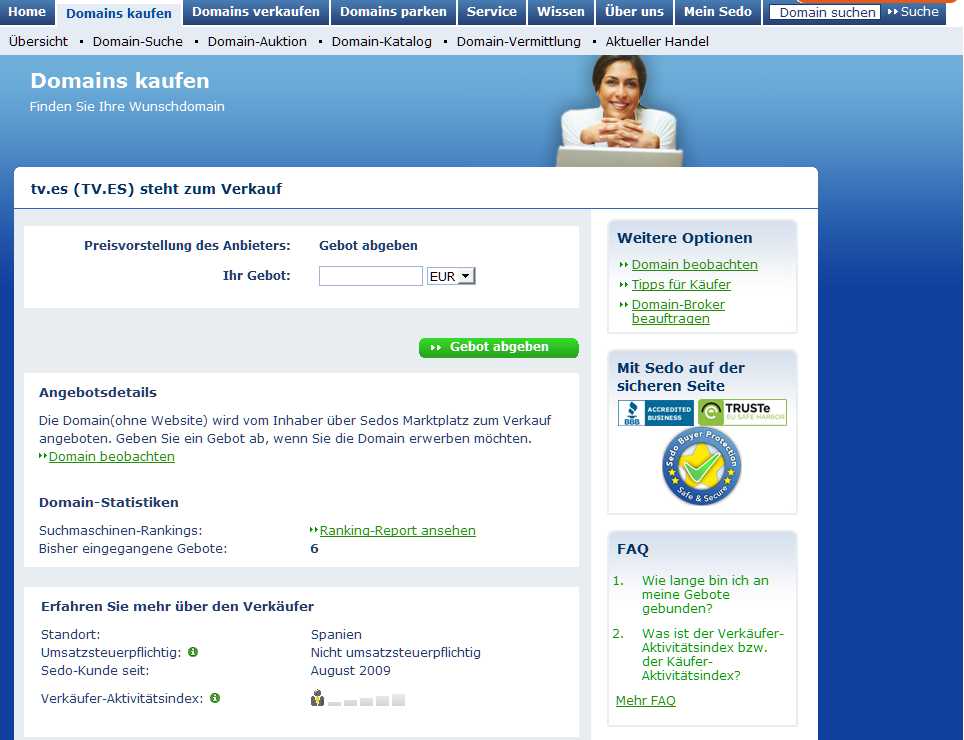Screen dimensions: 964x740
Task: Click the Domain suchen search field
Action: (825, 12)
